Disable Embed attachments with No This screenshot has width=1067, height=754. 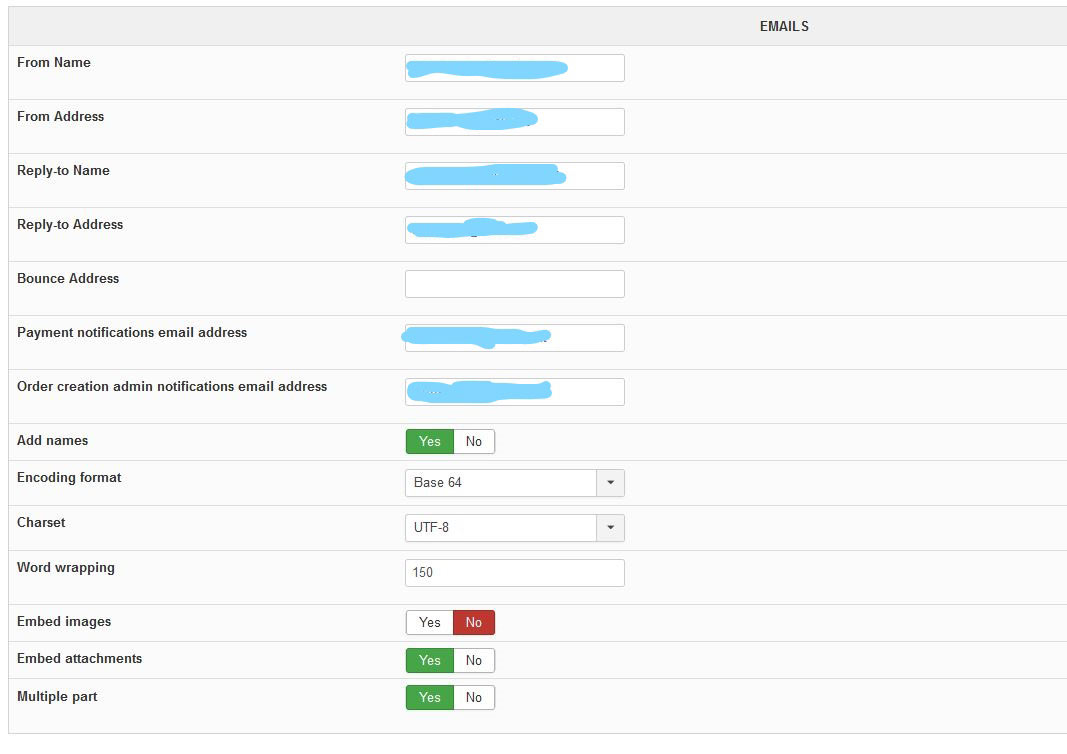pyautogui.click(x=474, y=660)
